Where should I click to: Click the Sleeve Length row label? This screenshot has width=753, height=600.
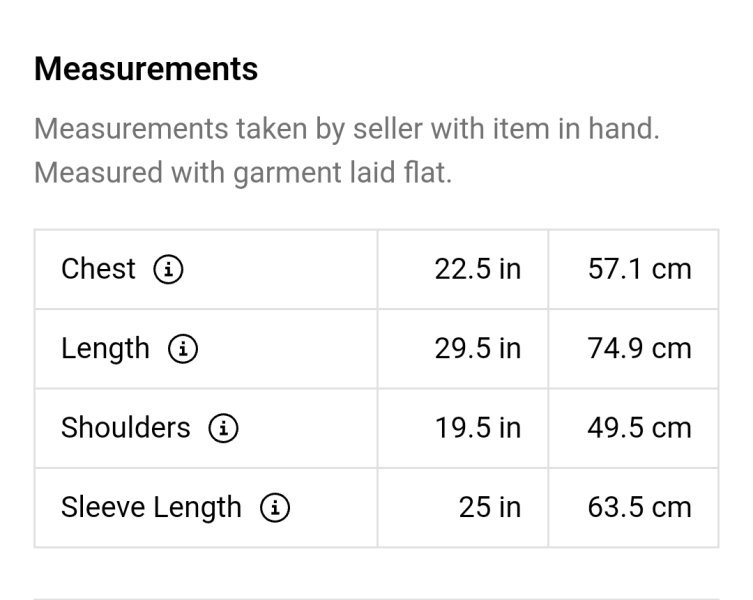(x=151, y=508)
